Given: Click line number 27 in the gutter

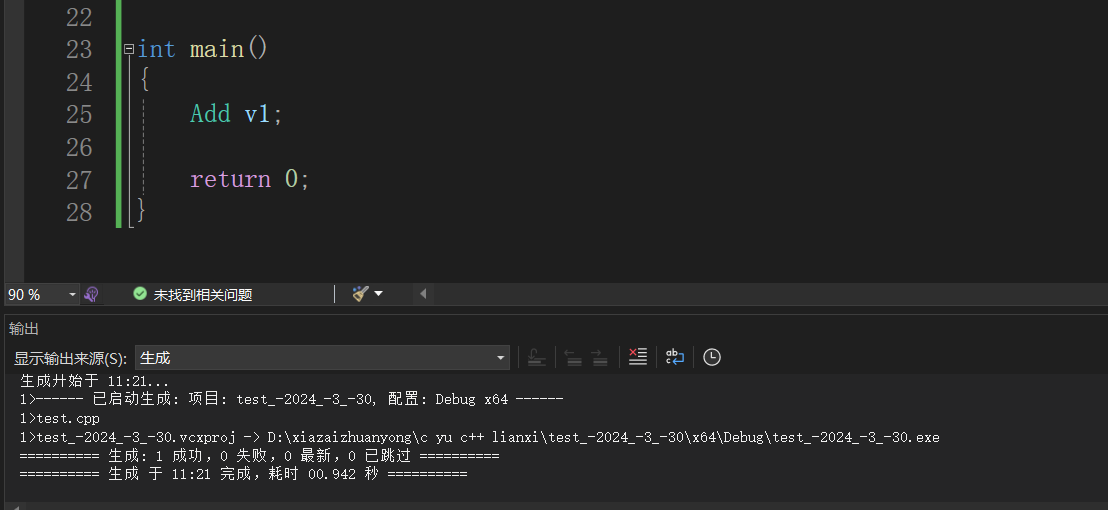Looking at the screenshot, I should pyautogui.click(x=79, y=179).
